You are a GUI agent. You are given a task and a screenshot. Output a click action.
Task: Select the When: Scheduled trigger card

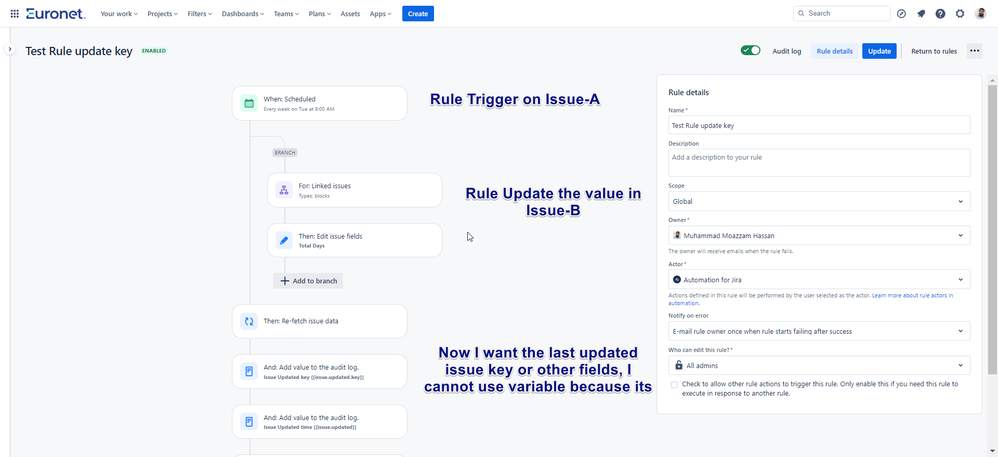click(320, 103)
